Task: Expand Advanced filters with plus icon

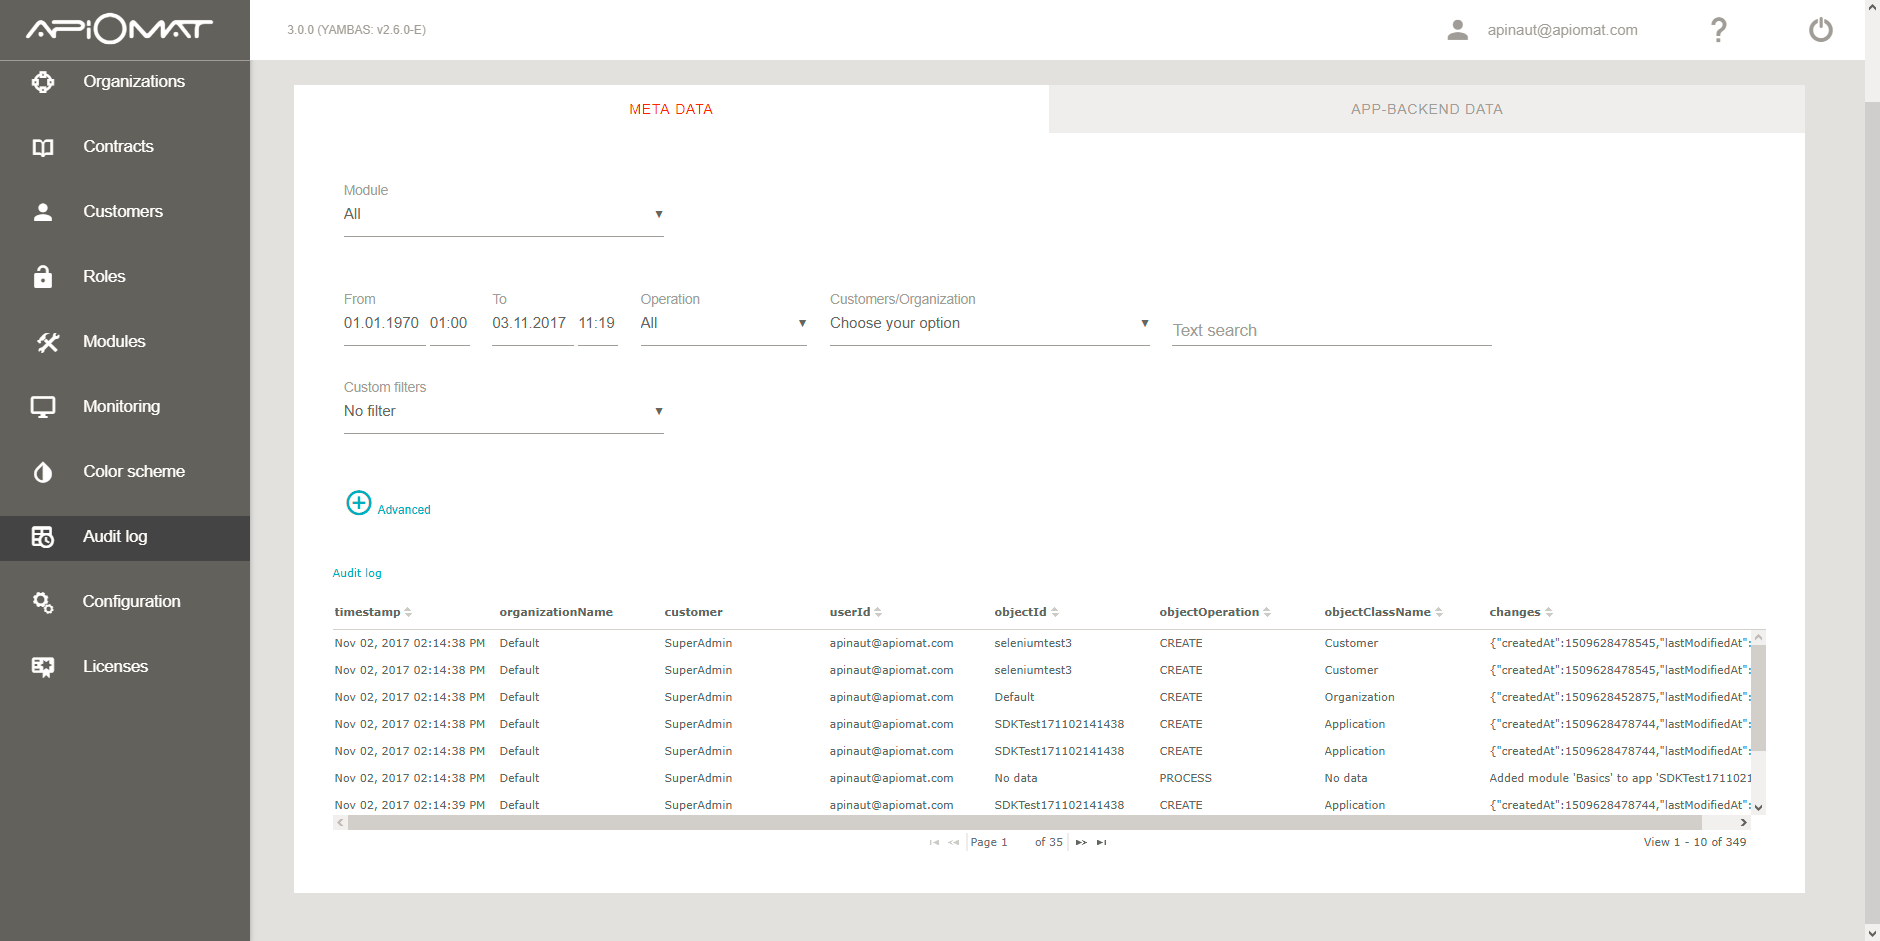Action: pos(359,503)
